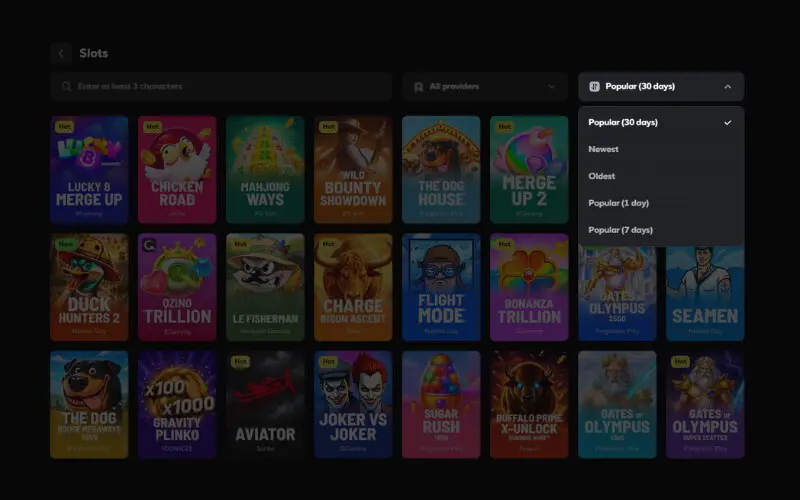Click the Q logo on Qzino Trillion
This screenshot has width=800, height=500.
click(149, 245)
